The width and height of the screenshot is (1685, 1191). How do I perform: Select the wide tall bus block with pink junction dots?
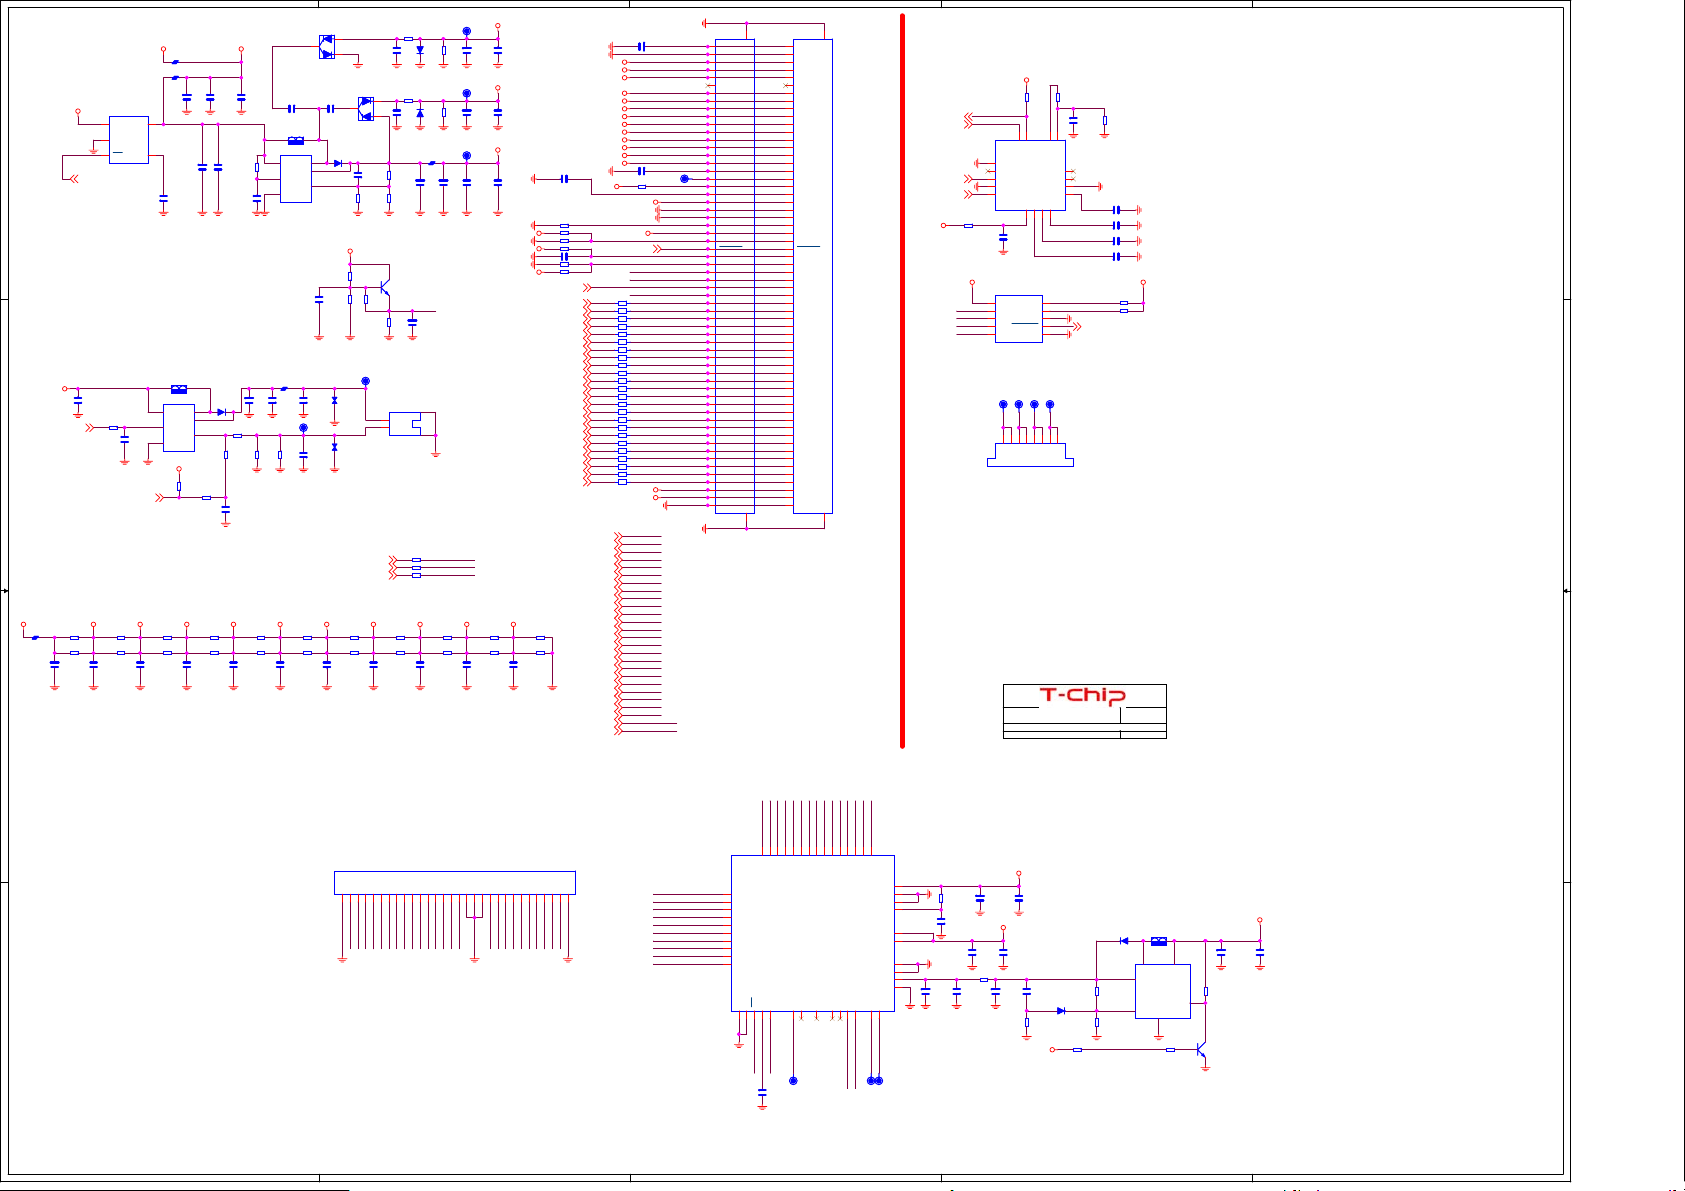[734, 276]
